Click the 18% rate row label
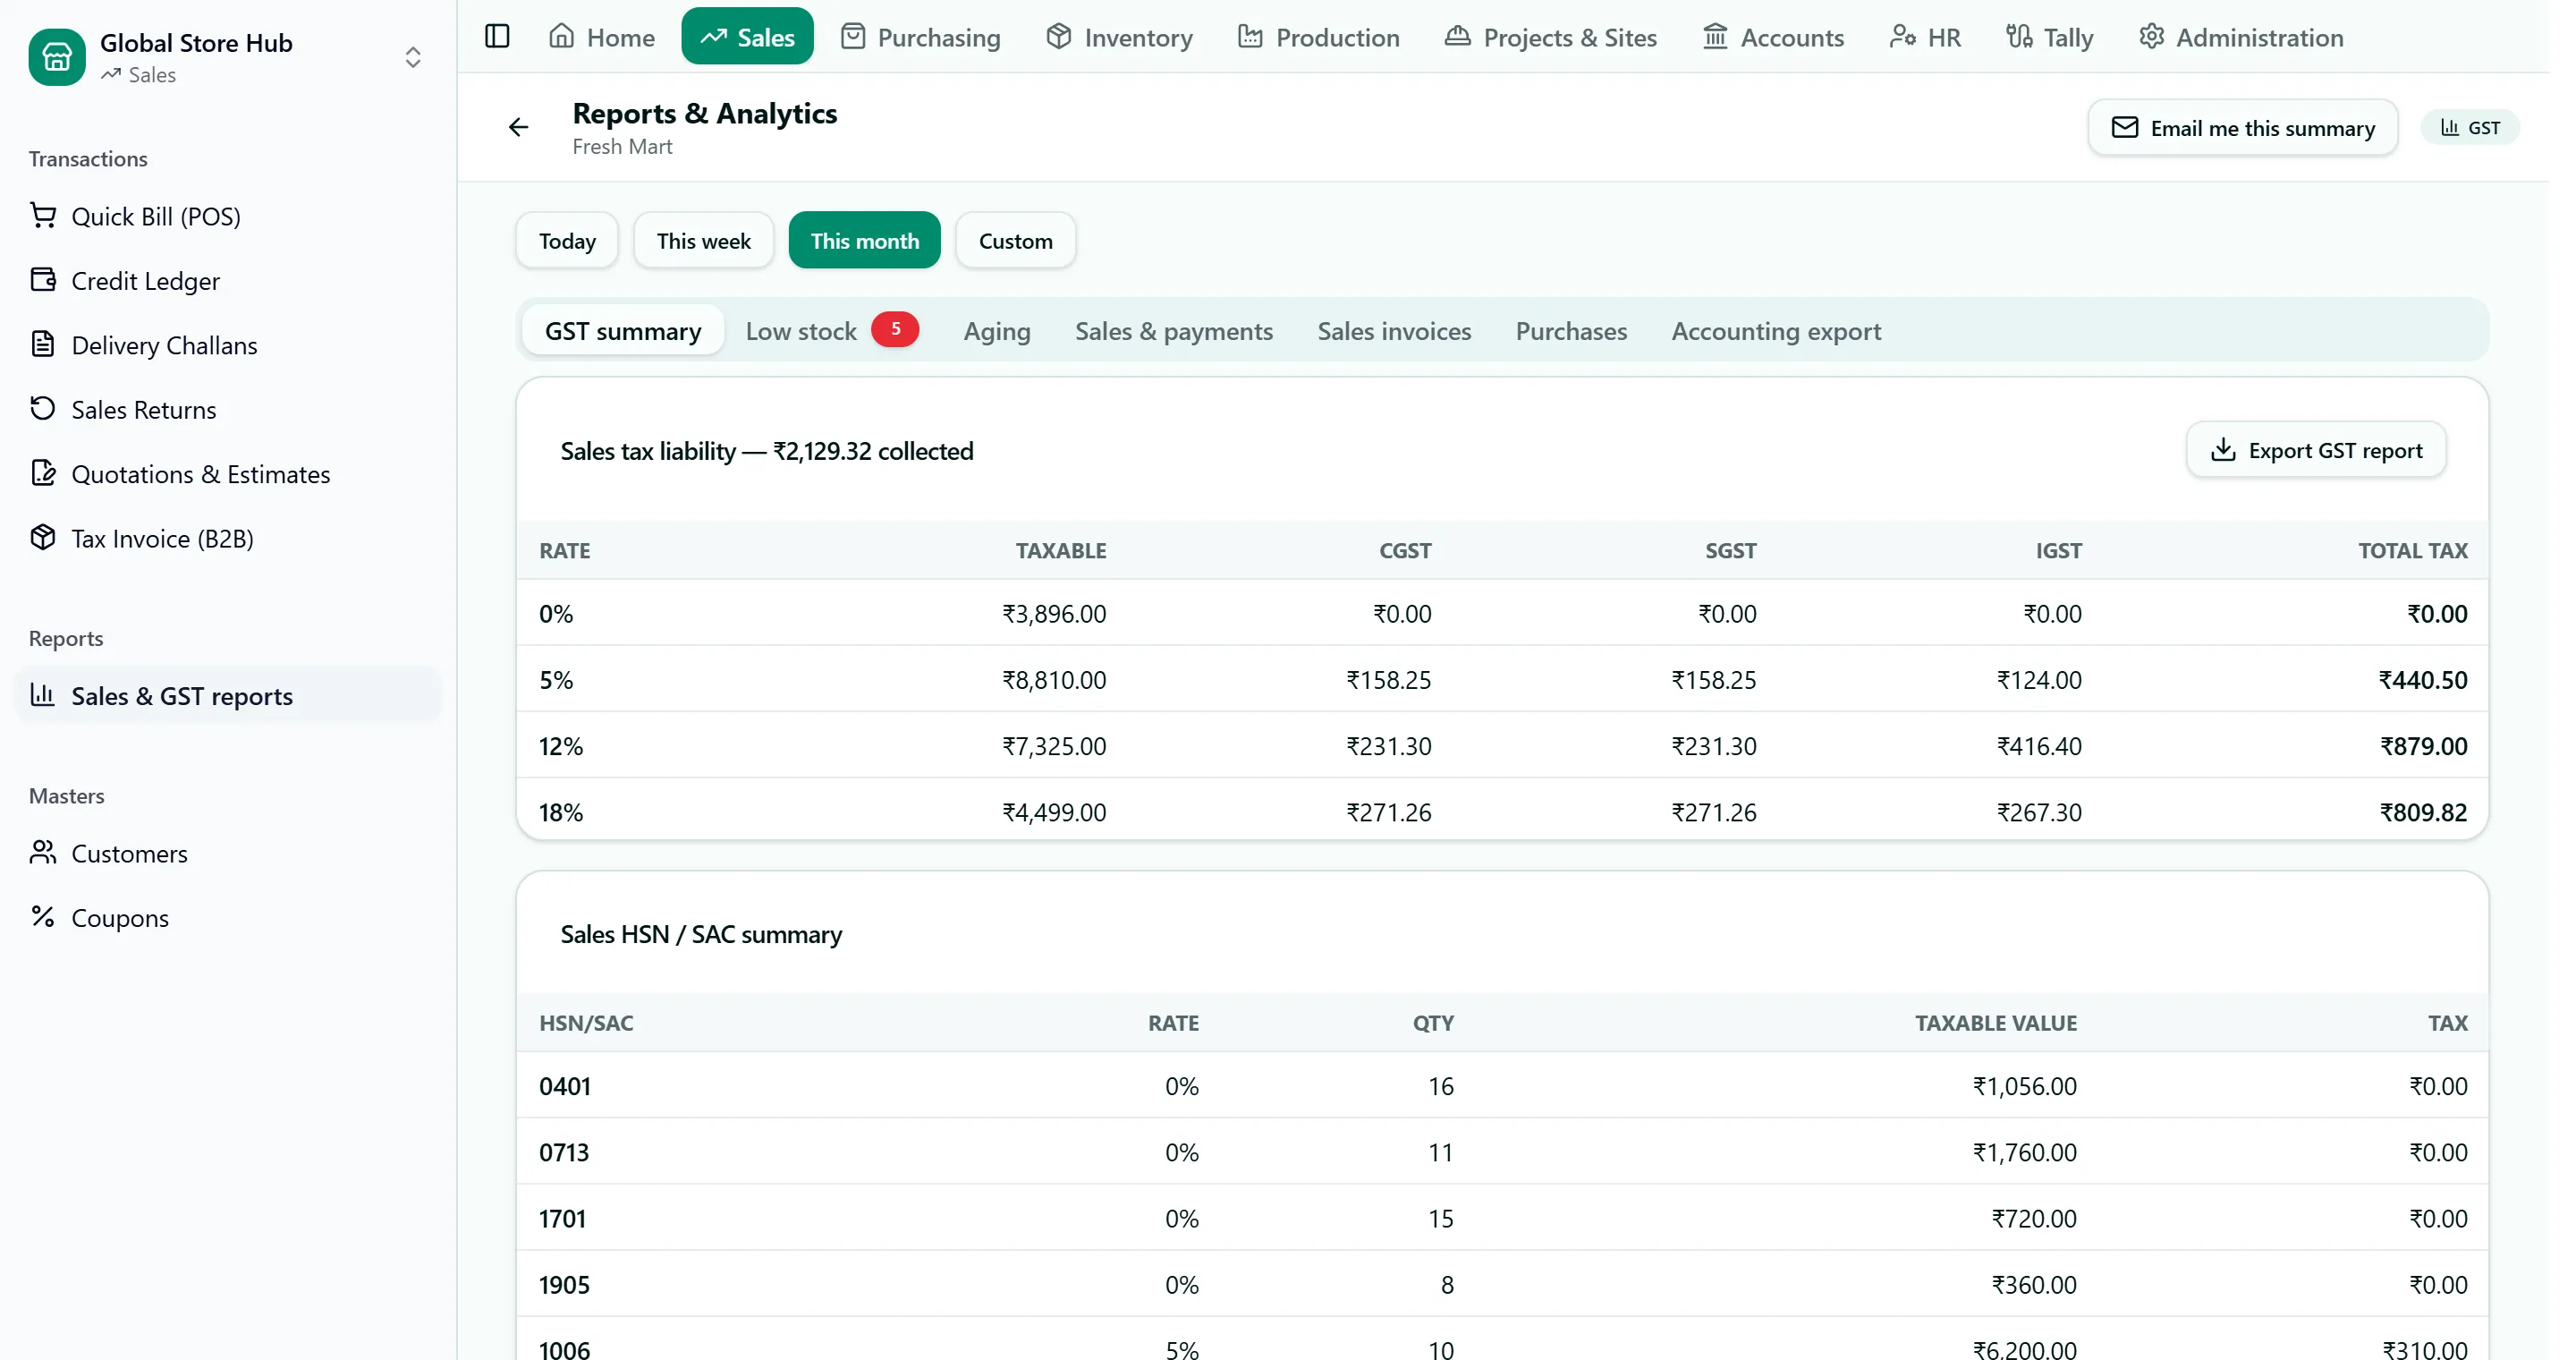Viewport: 2576px width, 1360px height. [561, 813]
